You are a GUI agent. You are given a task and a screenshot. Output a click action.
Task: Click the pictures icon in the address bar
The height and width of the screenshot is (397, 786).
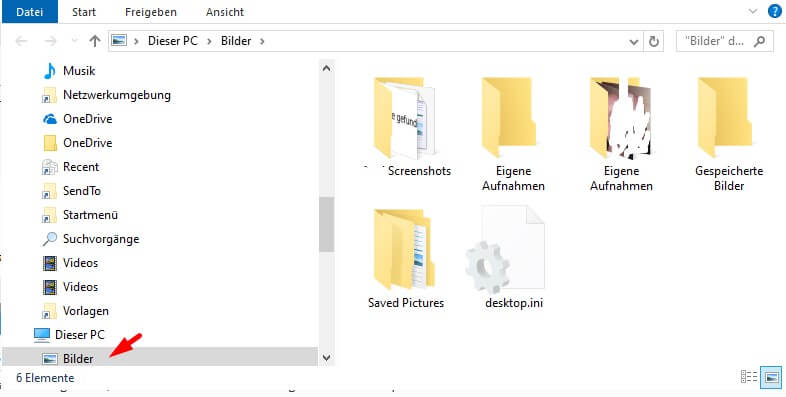tap(119, 40)
